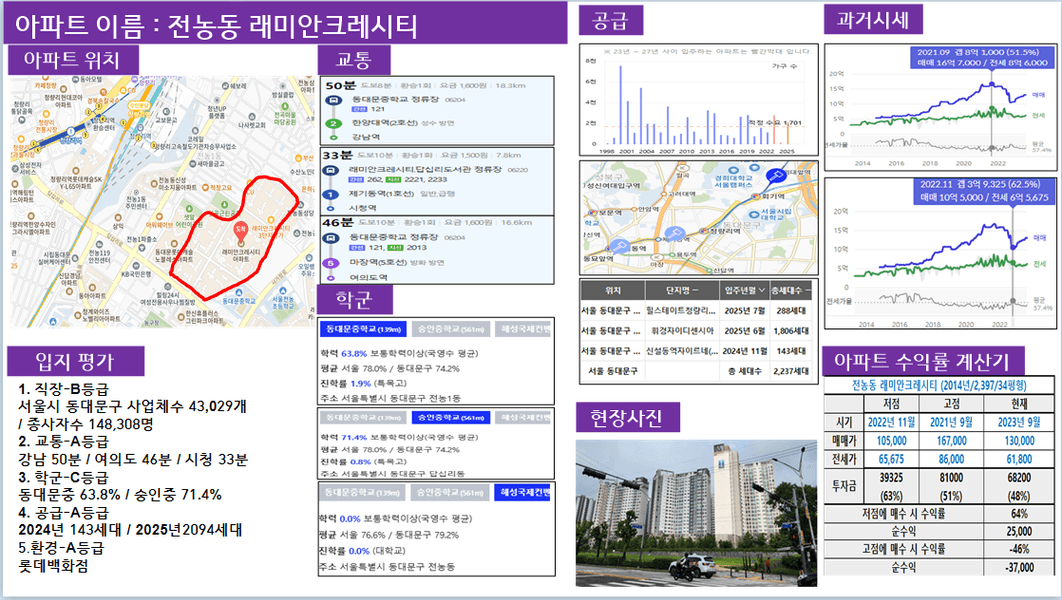The height and width of the screenshot is (600, 1062).
Task: Click the apartment site photo
Action: tap(696, 513)
